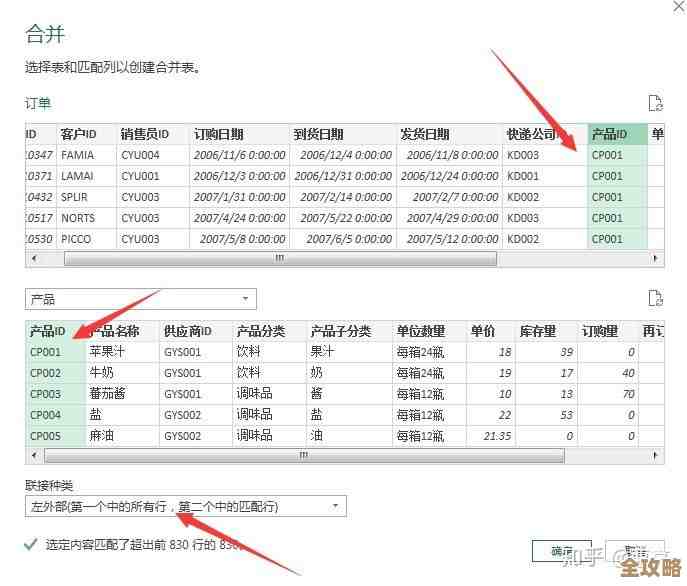Image resolution: width=687 pixels, height=586 pixels.
Task: Select the 产品子分类 column header
Action: tap(349, 331)
